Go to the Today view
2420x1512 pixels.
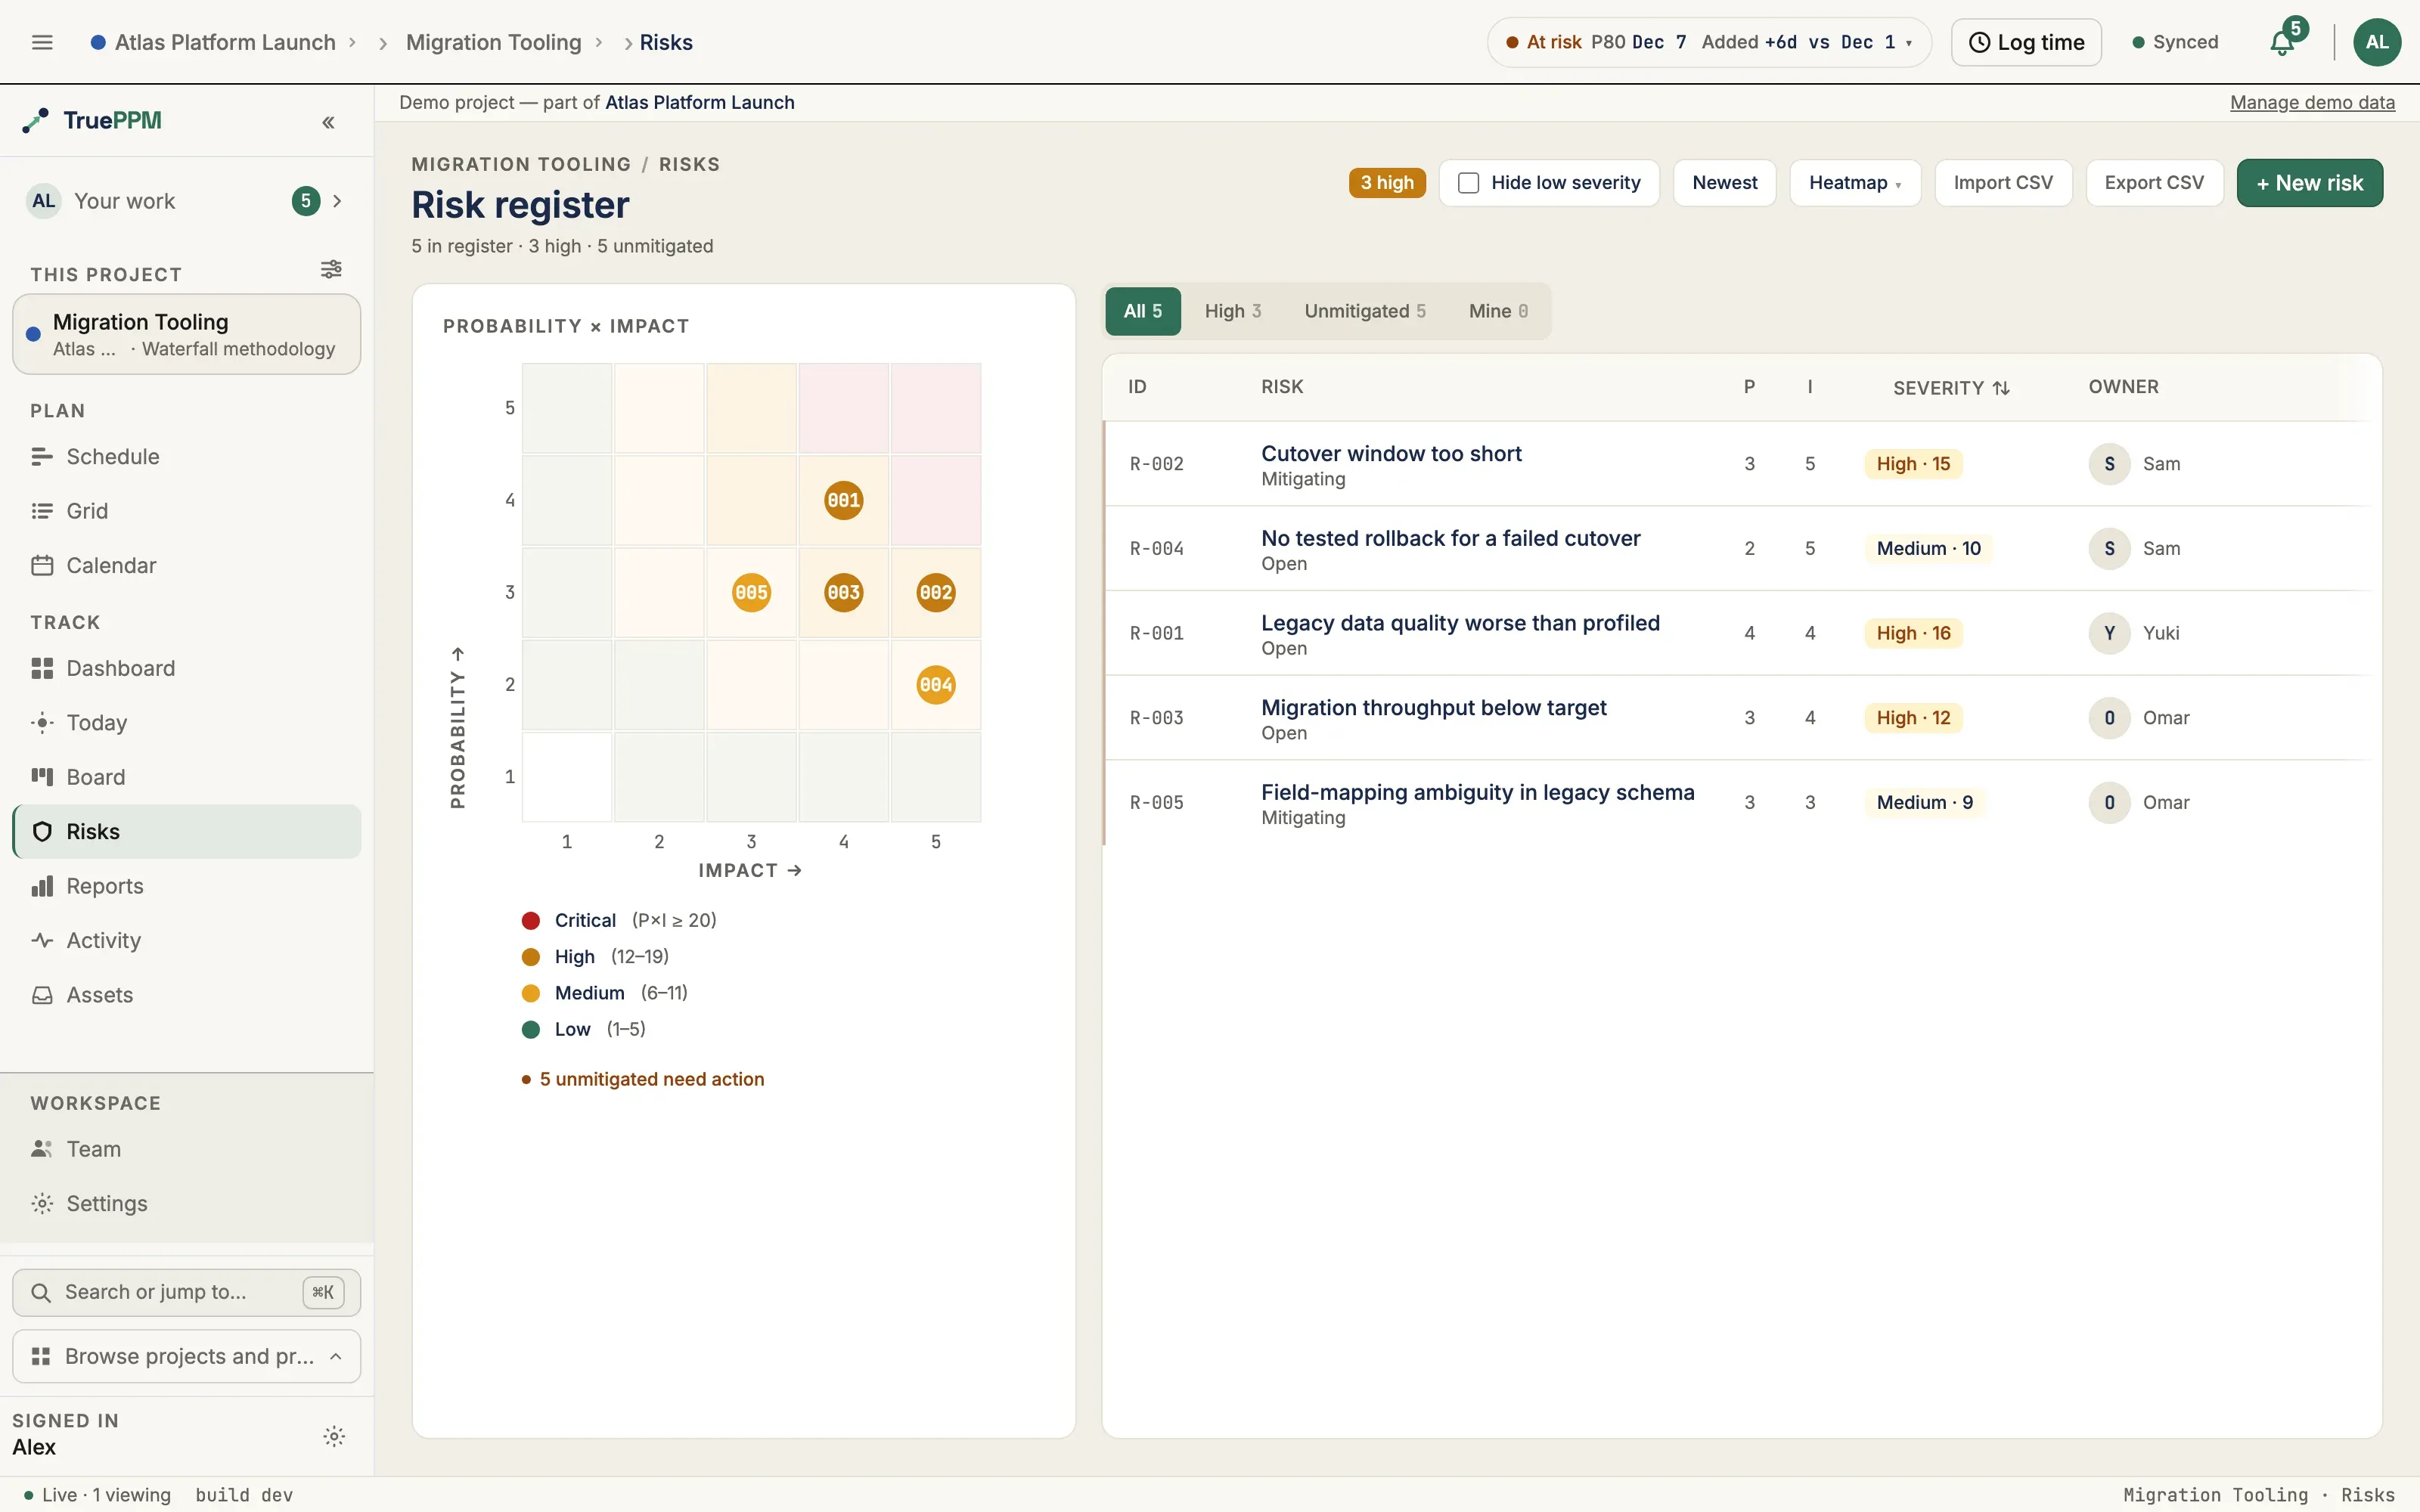[187, 723]
